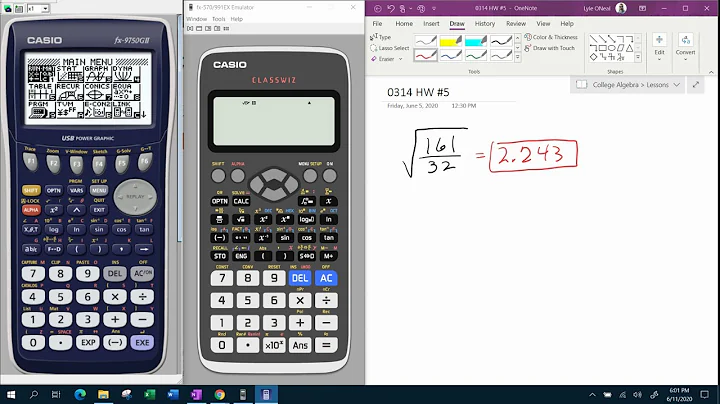Click the ClassWiz OPTN key
Screen dimensions: 720x404
pos(219,201)
